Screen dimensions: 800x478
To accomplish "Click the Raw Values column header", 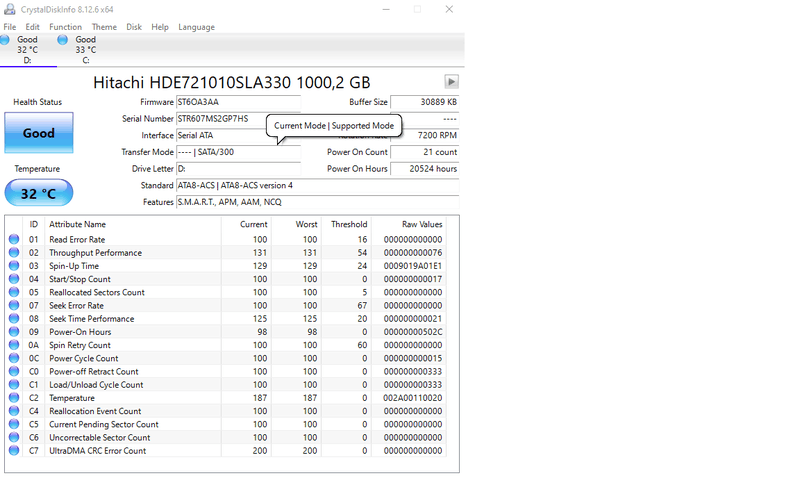I will [422, 225].
